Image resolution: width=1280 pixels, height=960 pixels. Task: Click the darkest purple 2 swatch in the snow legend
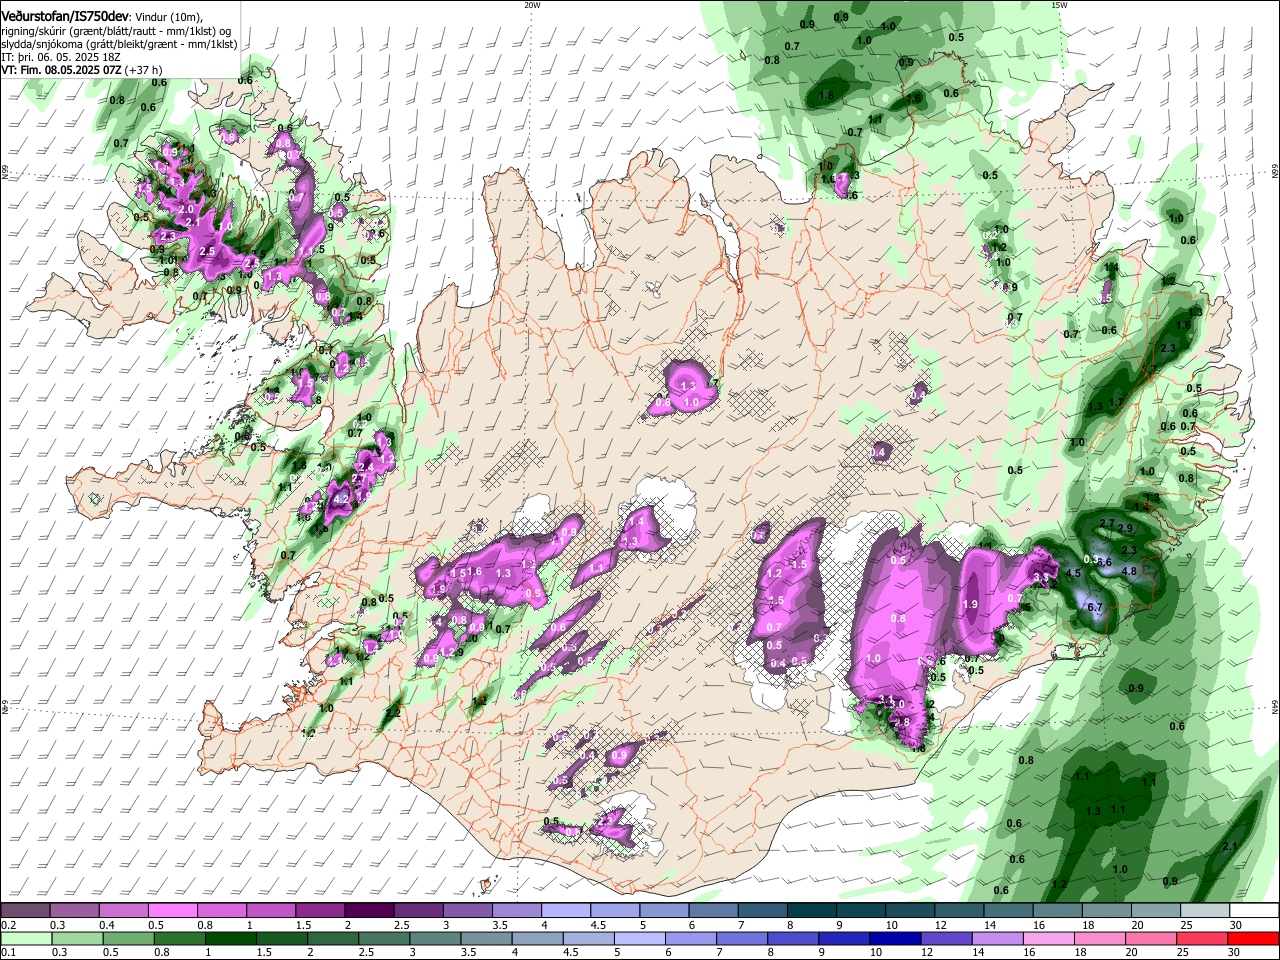pos(370,911)
